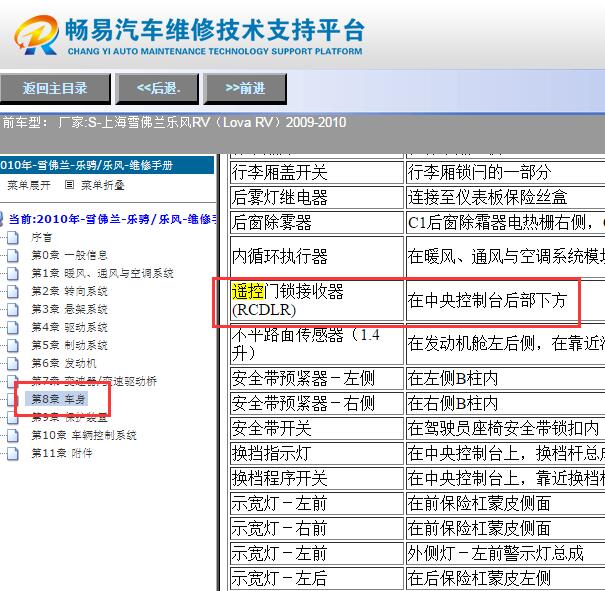Click the 行李厢盖开关 table cell
This screenshot has width=605, height=591.
pos(317,172)
